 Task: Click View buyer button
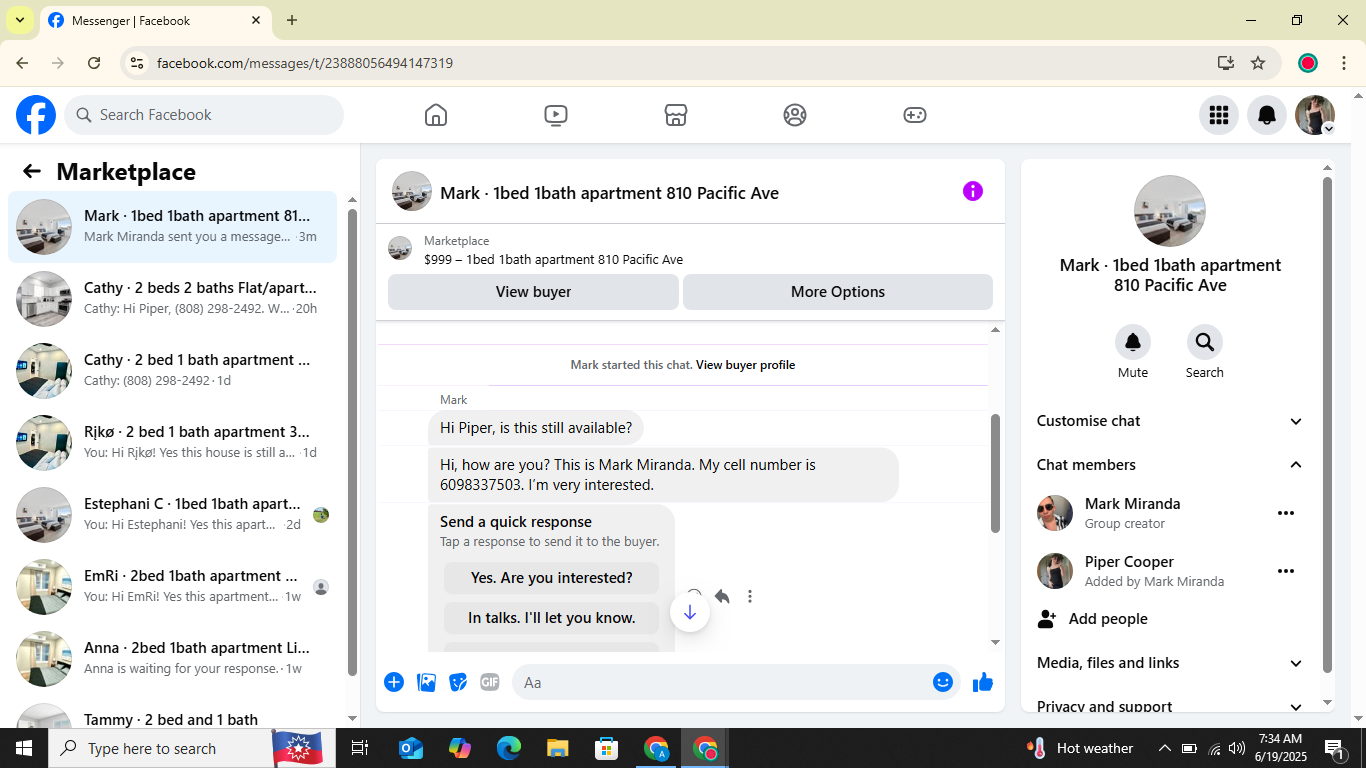[534, 292]
